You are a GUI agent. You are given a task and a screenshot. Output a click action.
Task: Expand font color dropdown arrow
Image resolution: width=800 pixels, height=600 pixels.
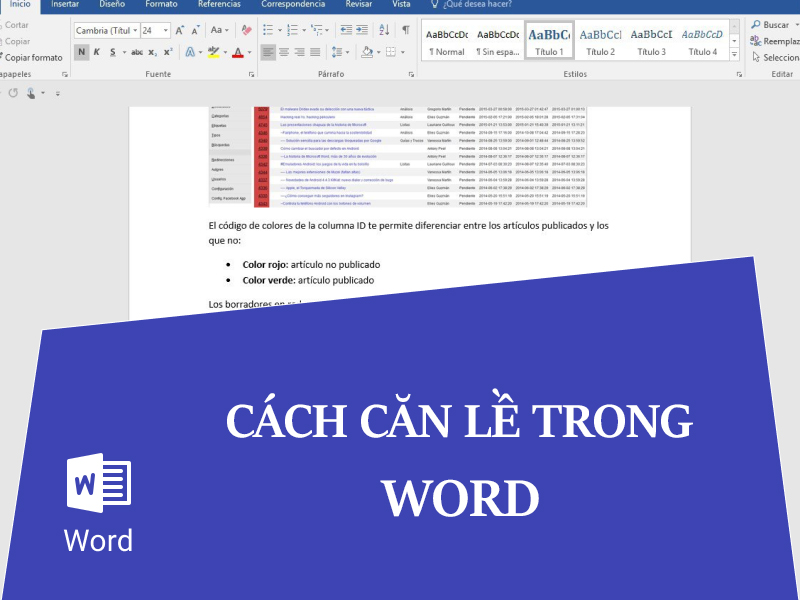click(249, 52)
